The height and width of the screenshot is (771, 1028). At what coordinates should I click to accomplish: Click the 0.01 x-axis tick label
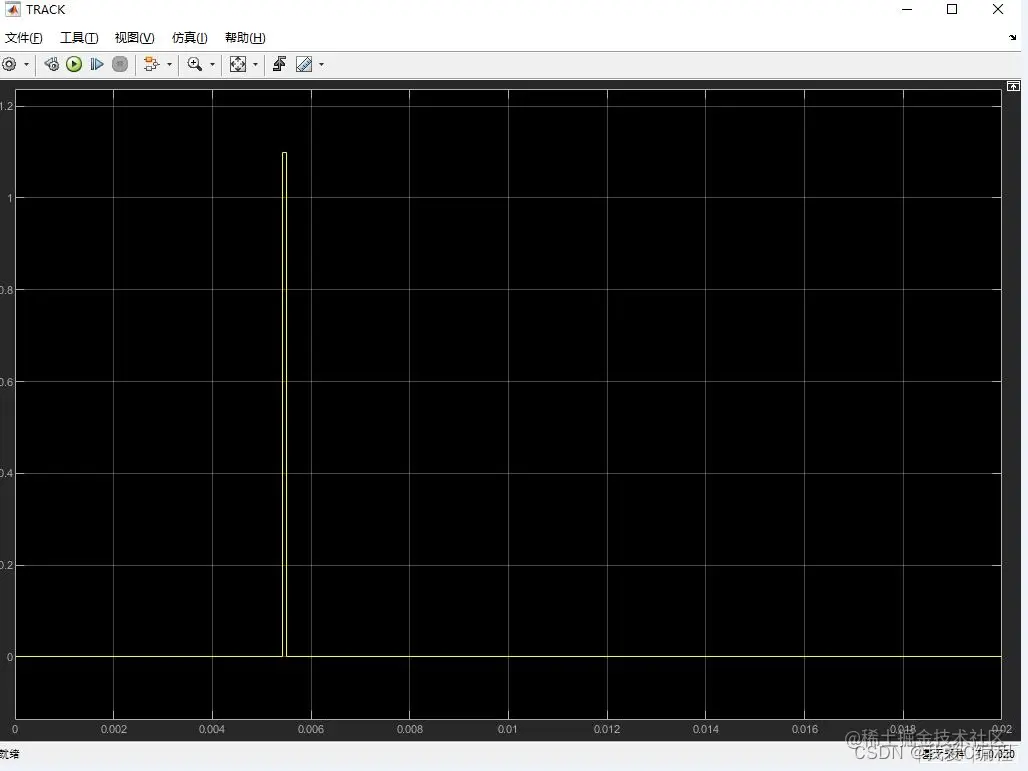(507, 729)
